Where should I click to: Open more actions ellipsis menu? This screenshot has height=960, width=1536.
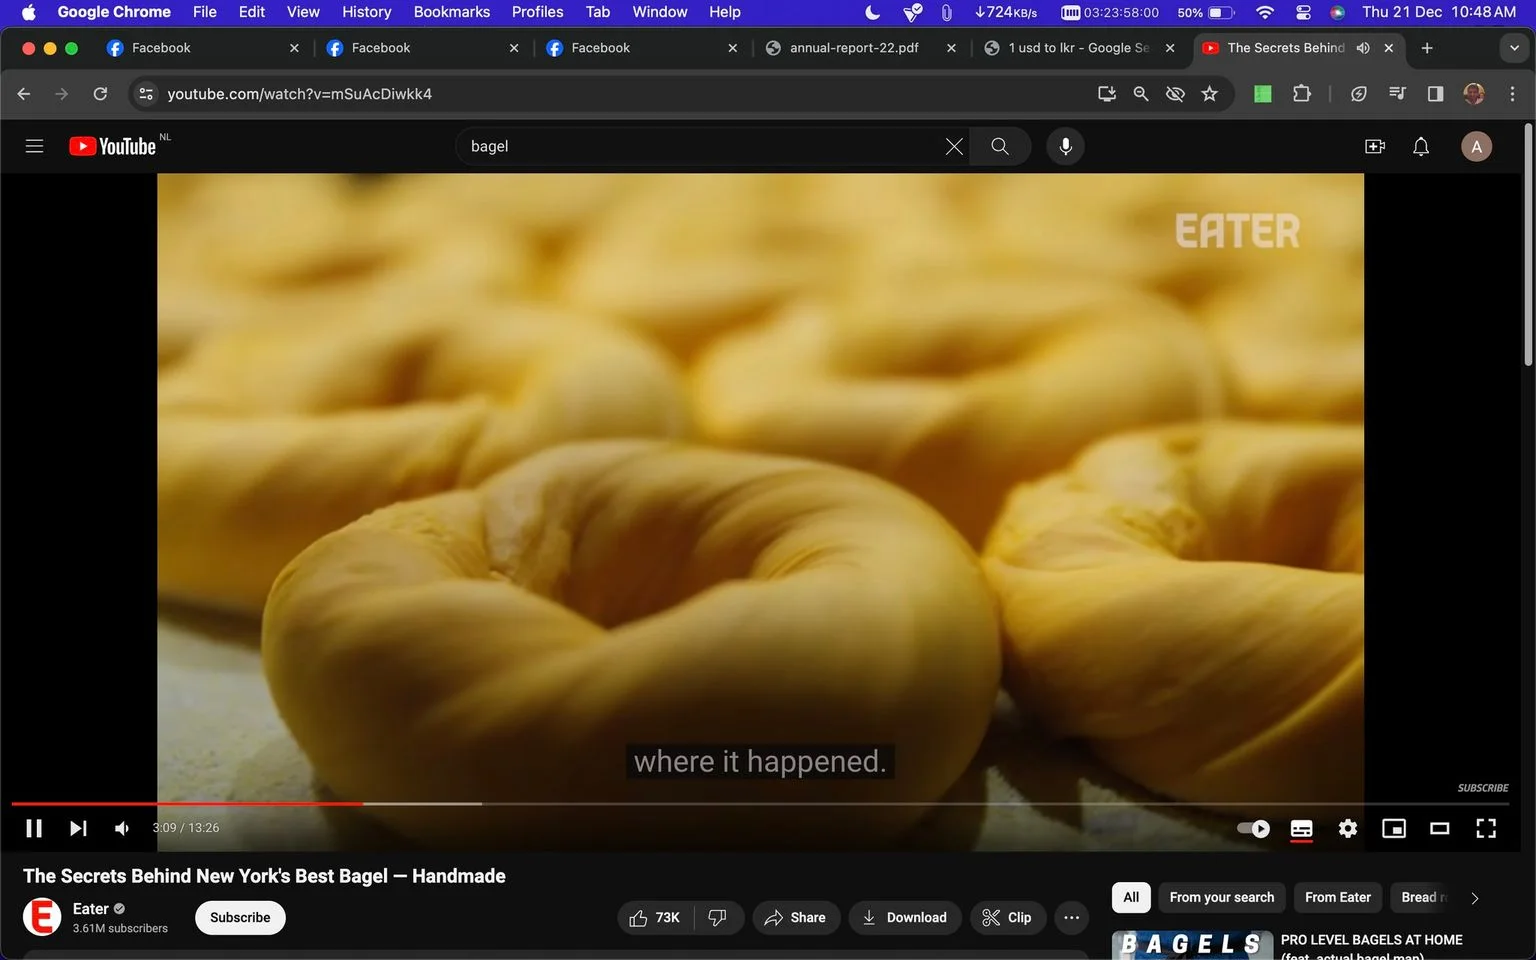coord(1072,917)
